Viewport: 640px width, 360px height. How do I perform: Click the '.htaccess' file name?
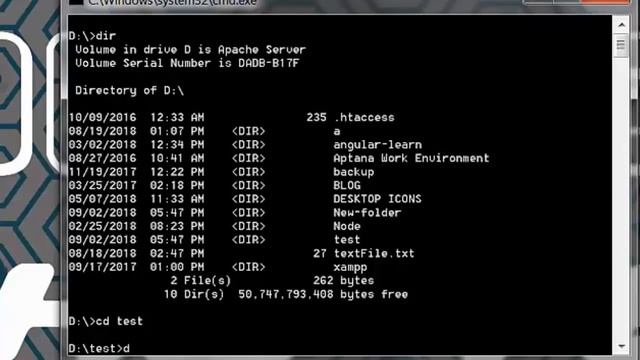pyautogui.click(x=364, y=118)
